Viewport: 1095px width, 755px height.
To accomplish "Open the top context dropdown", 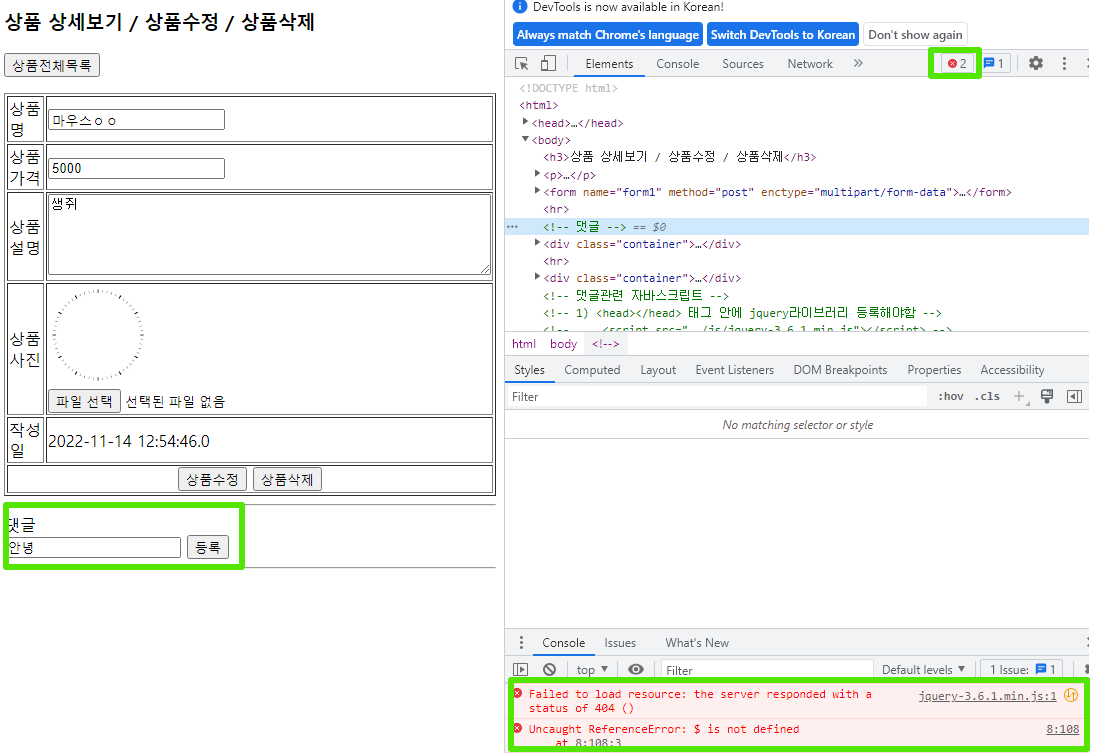I will tap(592, 670).
